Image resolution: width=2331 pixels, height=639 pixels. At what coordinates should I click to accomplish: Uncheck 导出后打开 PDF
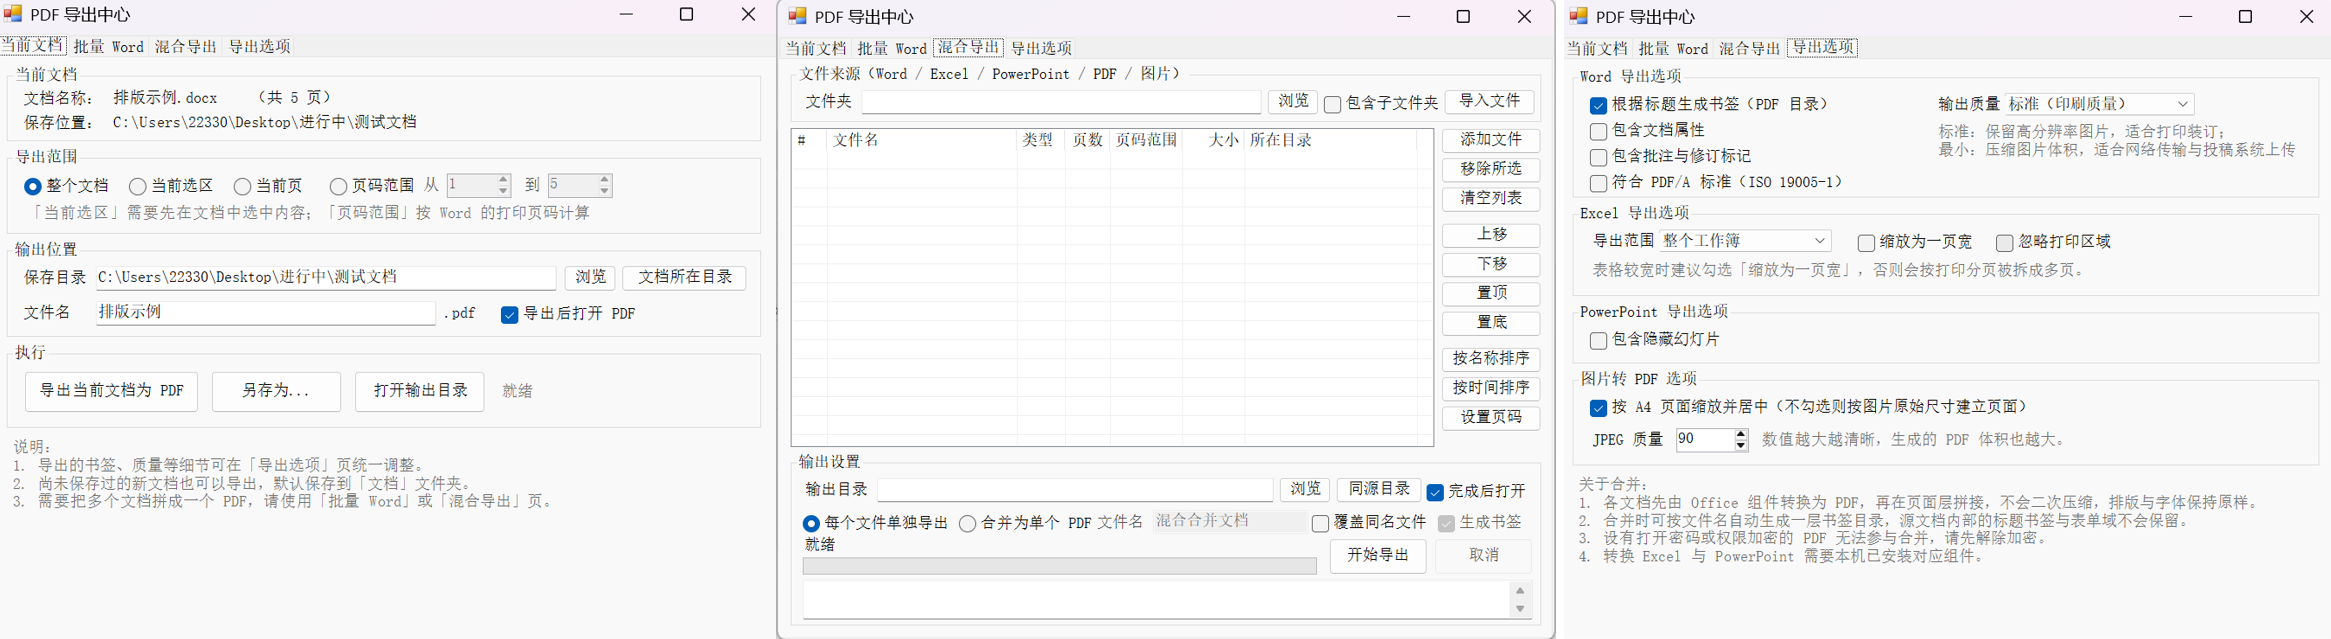click(509, 315)
